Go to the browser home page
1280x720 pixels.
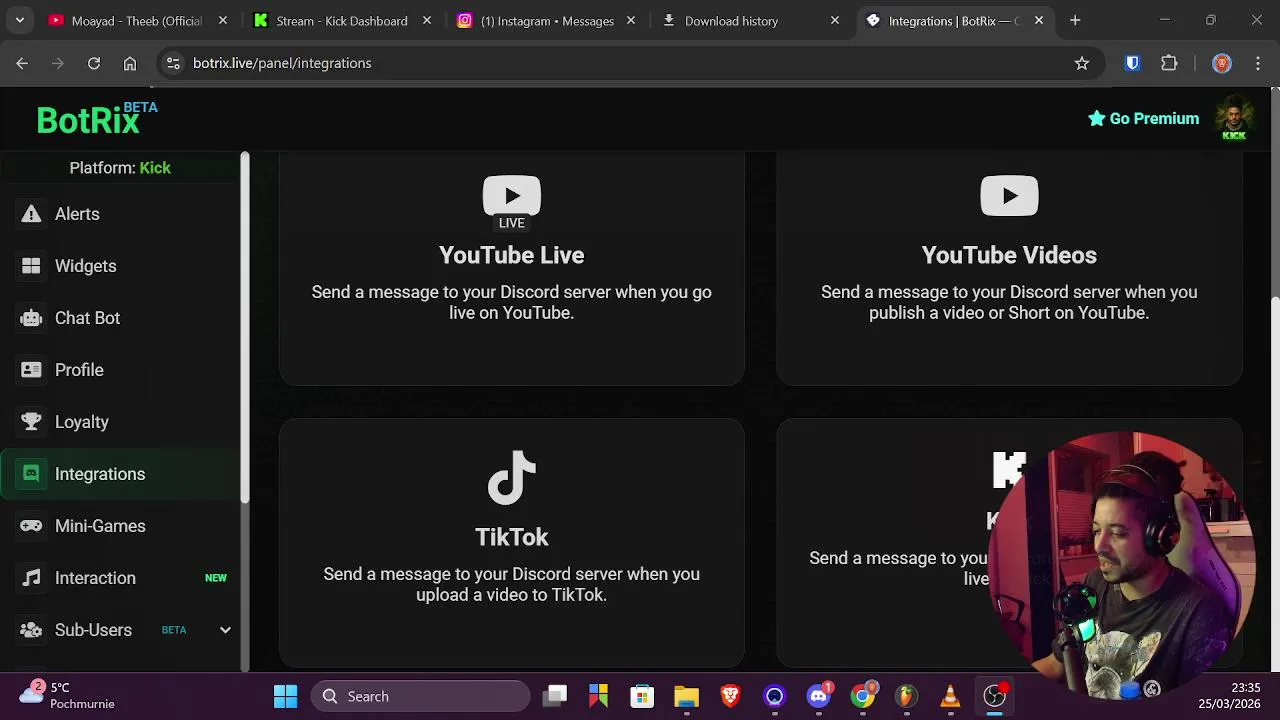pyautogui.click(x=130, y=63)
